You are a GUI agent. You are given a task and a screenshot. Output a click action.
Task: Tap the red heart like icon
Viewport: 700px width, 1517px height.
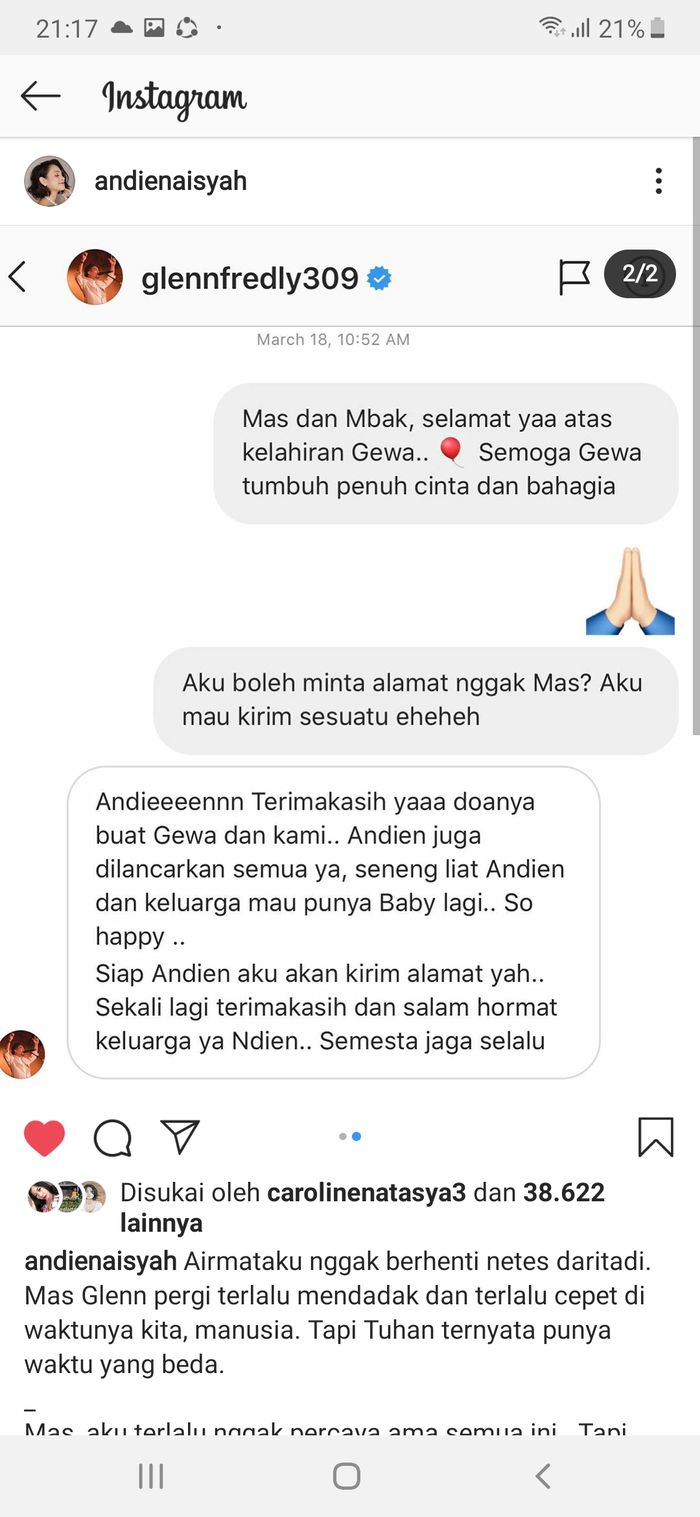coord(44,1137)
